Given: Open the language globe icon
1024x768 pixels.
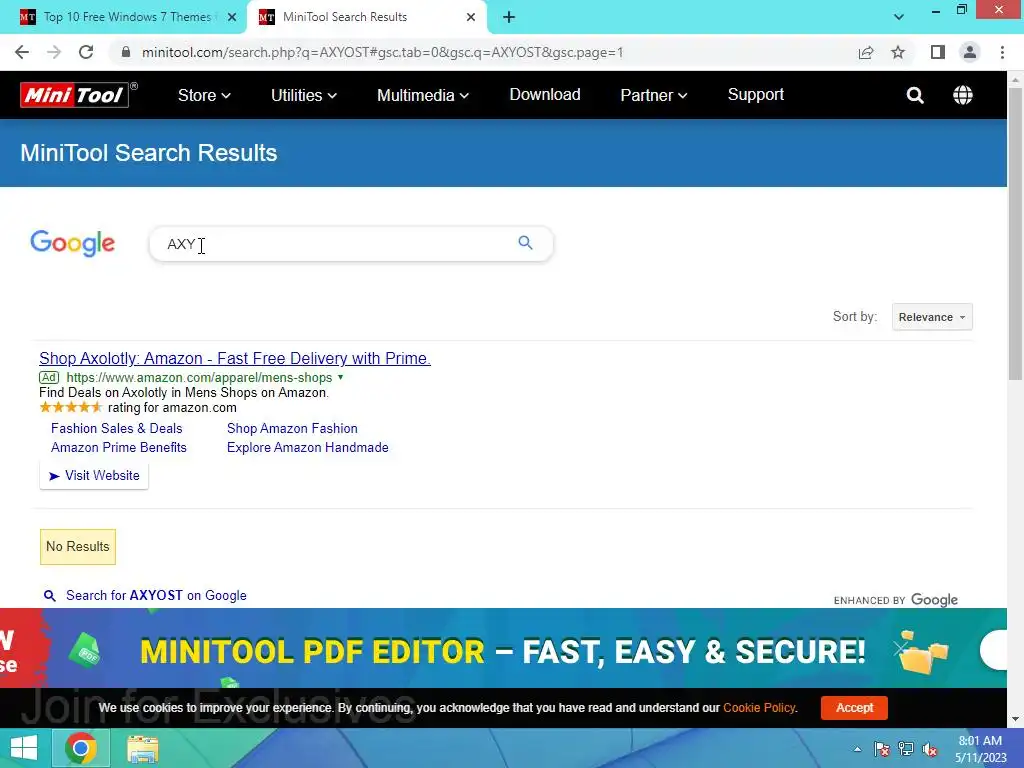Looking at the screenshot, I should [963, 95].
